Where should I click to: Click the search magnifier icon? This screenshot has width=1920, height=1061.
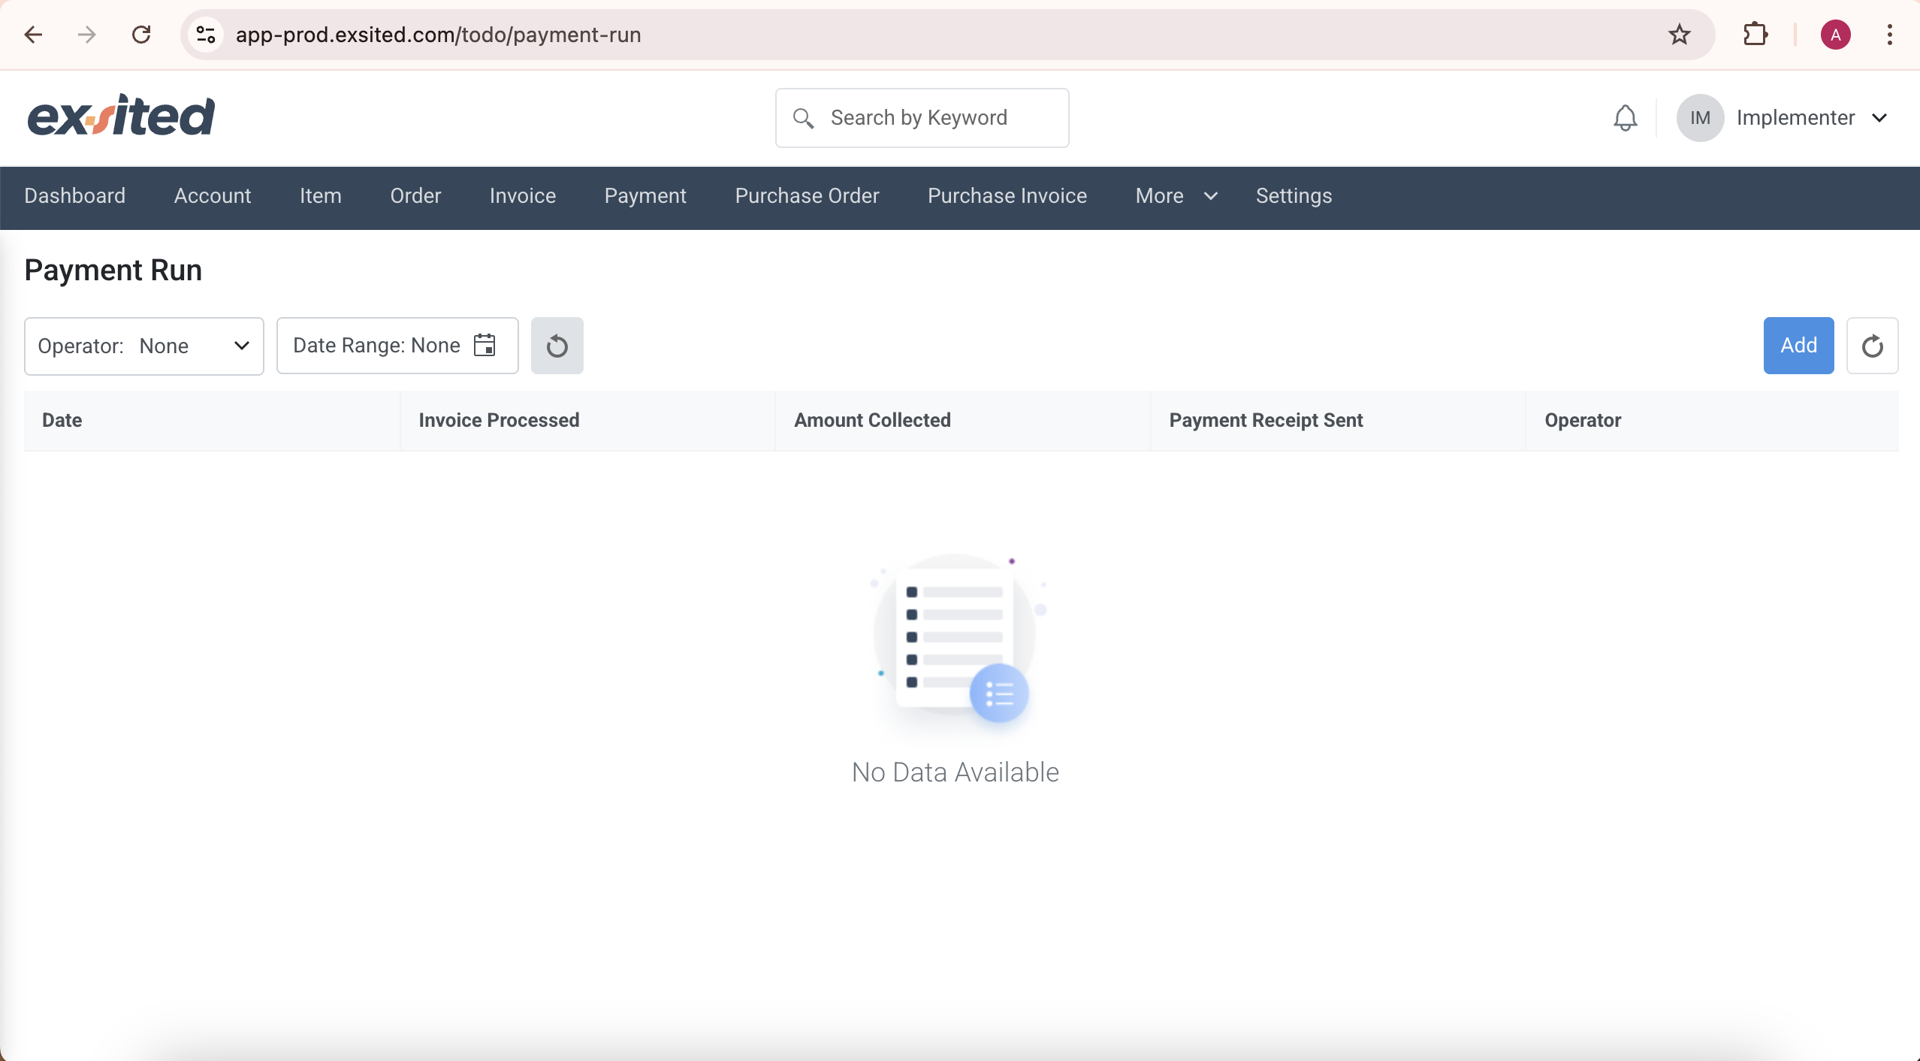click(x=803, y=118)
